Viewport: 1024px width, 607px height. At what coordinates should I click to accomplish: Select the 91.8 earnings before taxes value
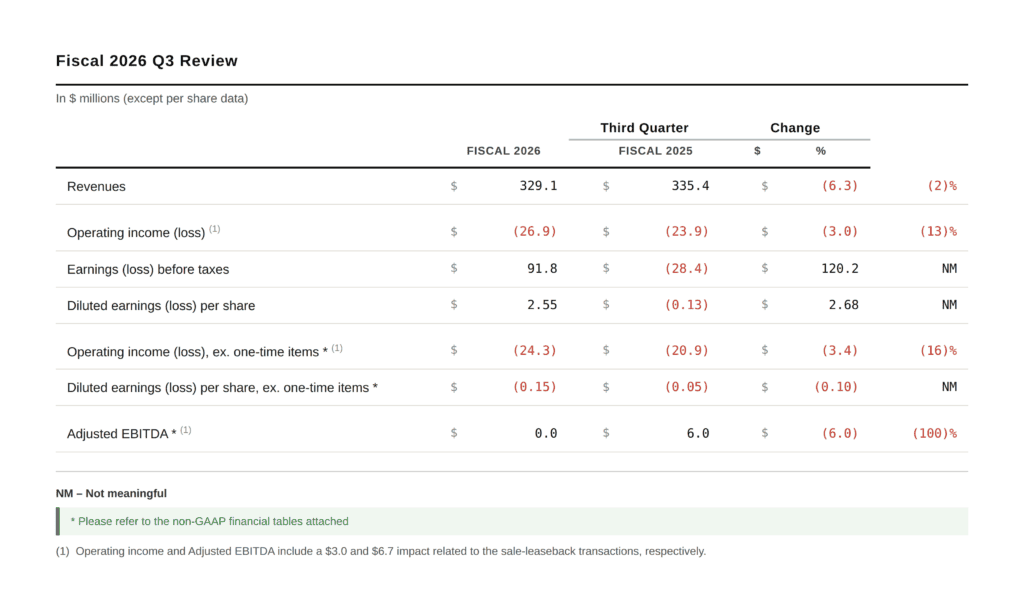click(541, 269)
